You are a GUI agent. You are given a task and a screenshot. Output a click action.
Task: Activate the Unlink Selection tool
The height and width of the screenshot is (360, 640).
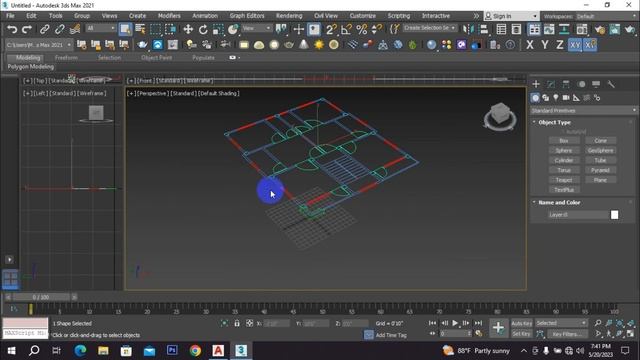[x=60, y=29]
